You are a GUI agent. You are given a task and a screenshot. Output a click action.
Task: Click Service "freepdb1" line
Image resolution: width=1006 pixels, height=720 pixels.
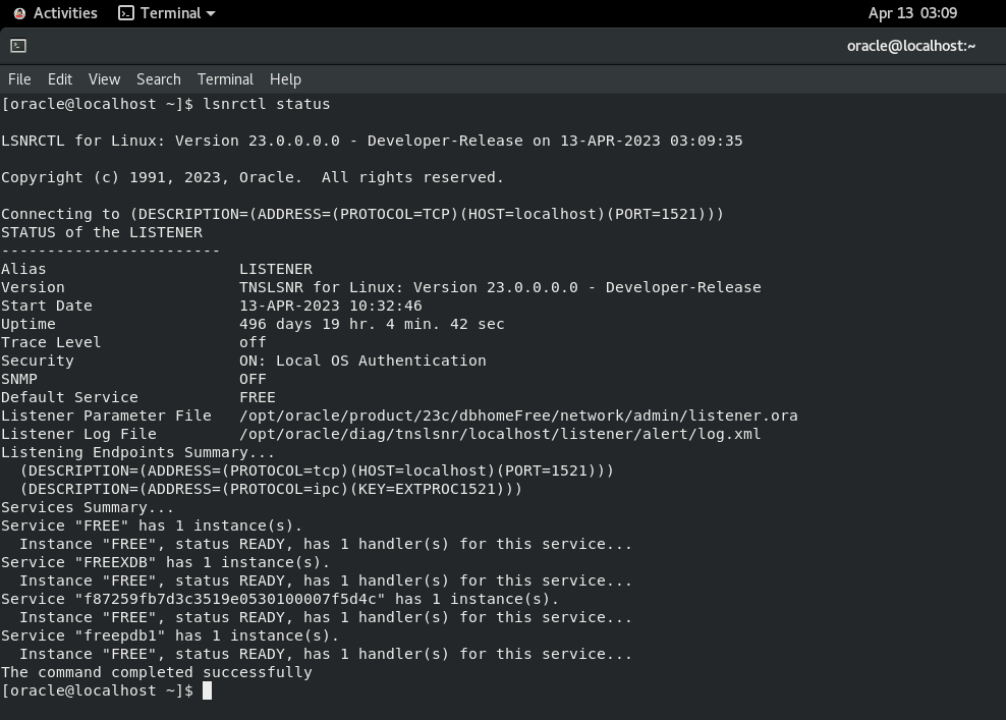point(170,635)
